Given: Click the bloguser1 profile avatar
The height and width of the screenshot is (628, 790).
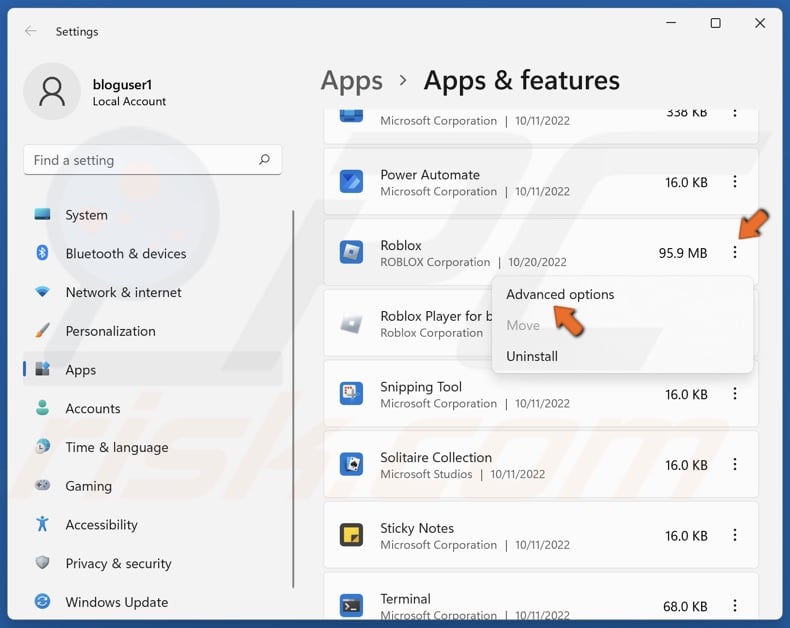Looking at the screenshot, I should (52, 91).
